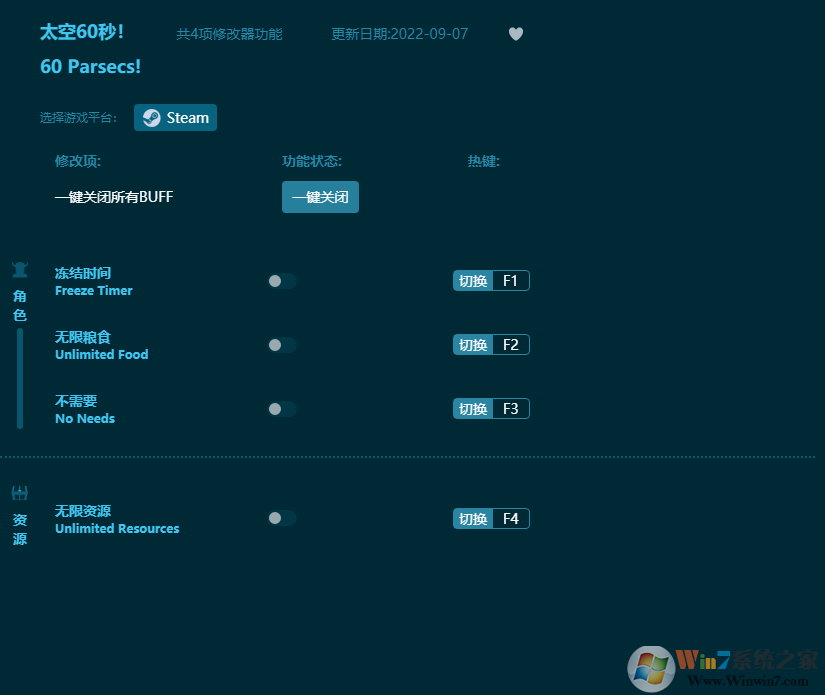Click the 切换 button for F1 hotkey
This screenshot has width=825, height=695.
pyautogui.click(x=473, y=281)
